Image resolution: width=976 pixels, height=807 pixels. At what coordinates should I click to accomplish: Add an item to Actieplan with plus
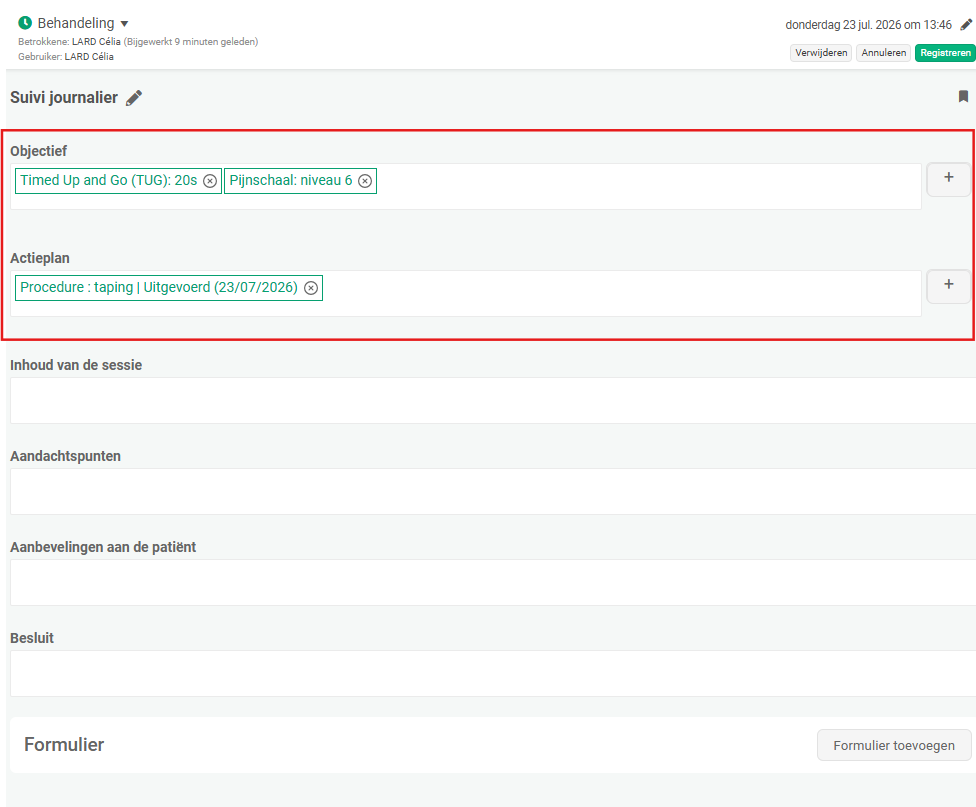(x=949, y=286)
